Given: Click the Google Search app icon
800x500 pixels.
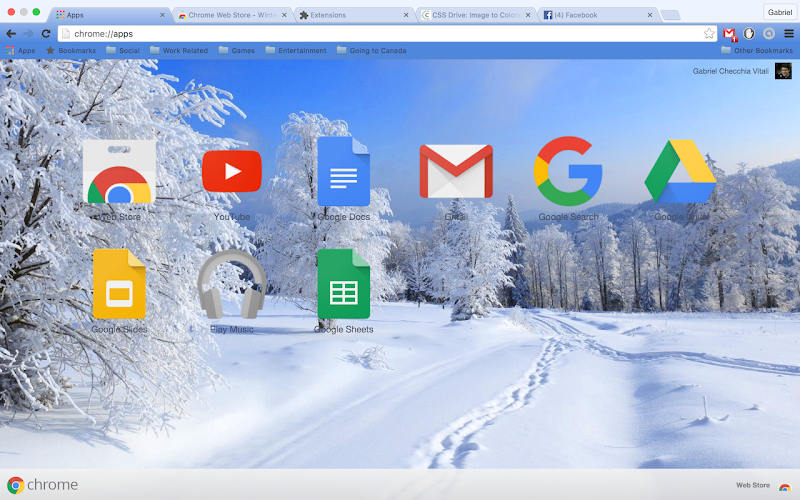Looking at the screenshot, I should [x=568, y=171].
